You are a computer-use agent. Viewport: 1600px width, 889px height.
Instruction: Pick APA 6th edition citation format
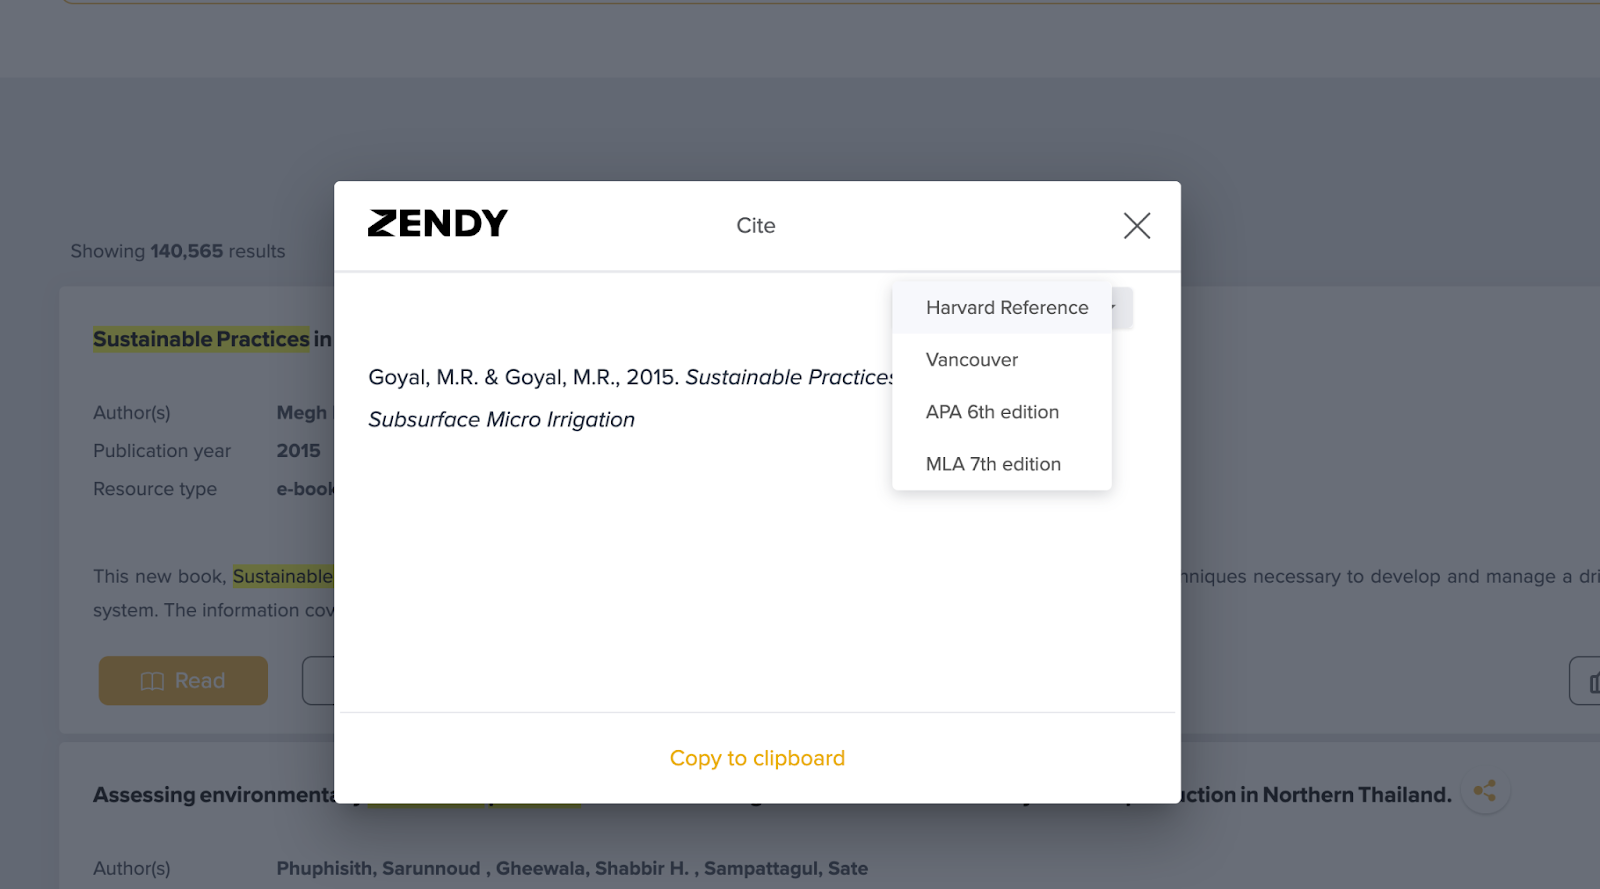pyautogui.click(x=991, y=412)
